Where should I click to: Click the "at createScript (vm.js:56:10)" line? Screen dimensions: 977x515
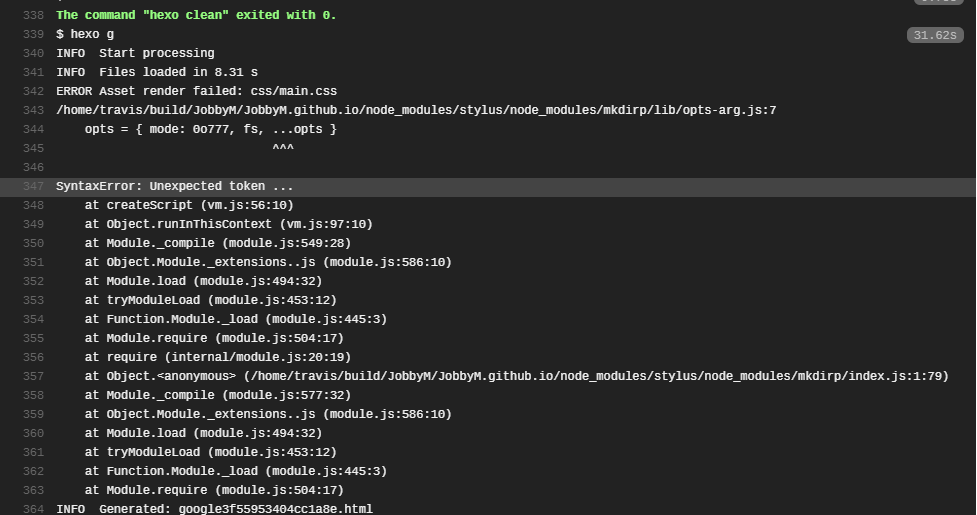tap(189, 205)
